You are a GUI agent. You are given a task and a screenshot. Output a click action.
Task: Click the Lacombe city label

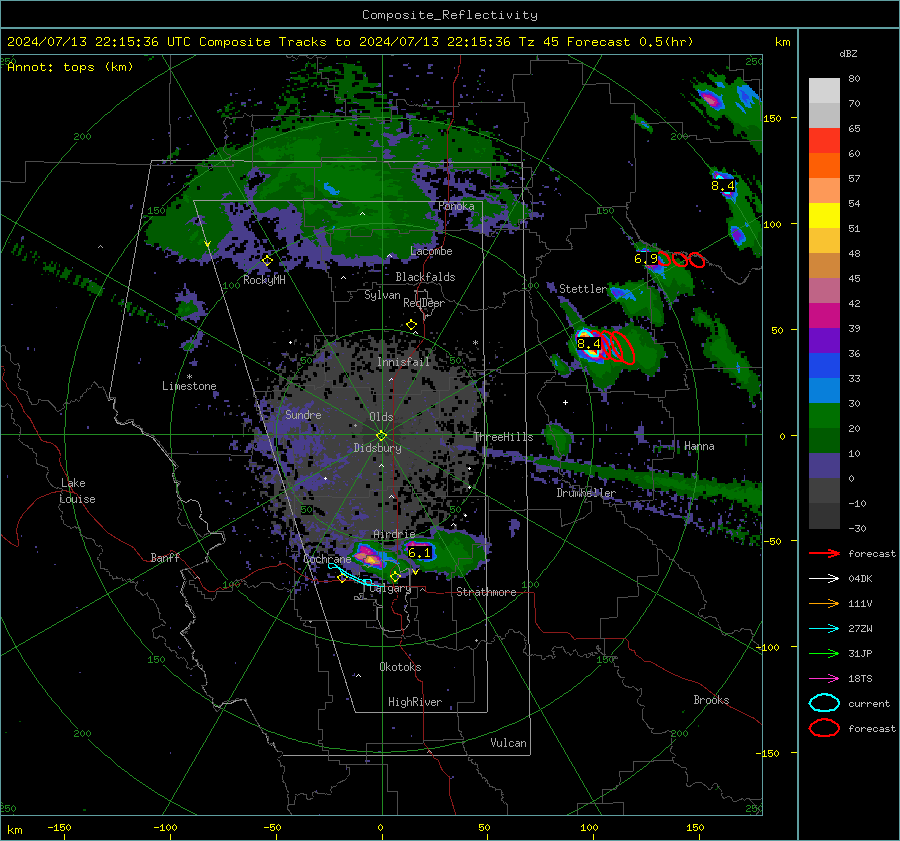(x=431, y=251)
